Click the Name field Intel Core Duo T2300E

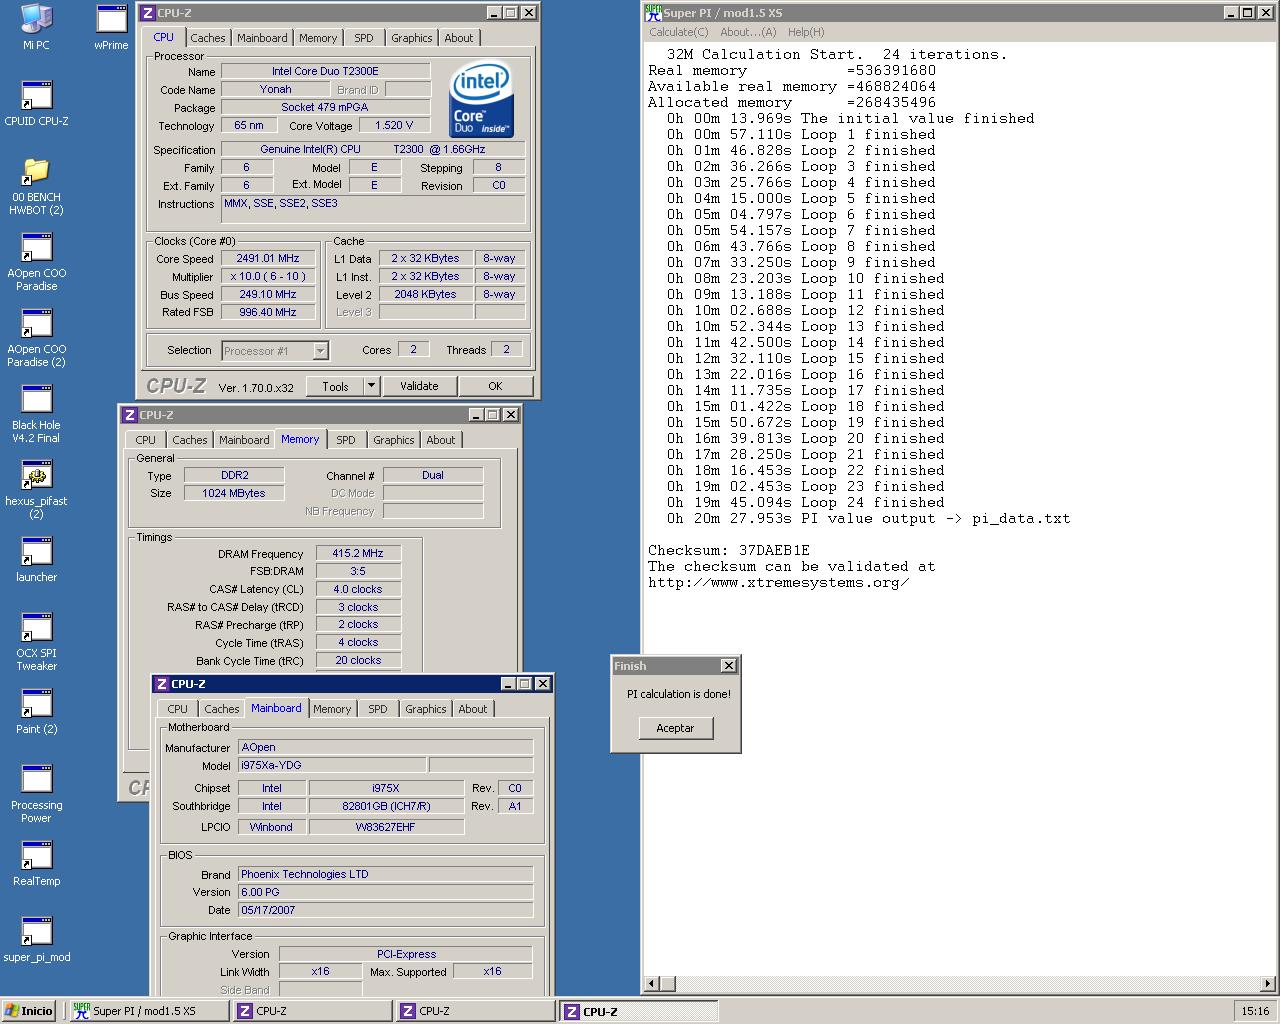coord(325,72)
